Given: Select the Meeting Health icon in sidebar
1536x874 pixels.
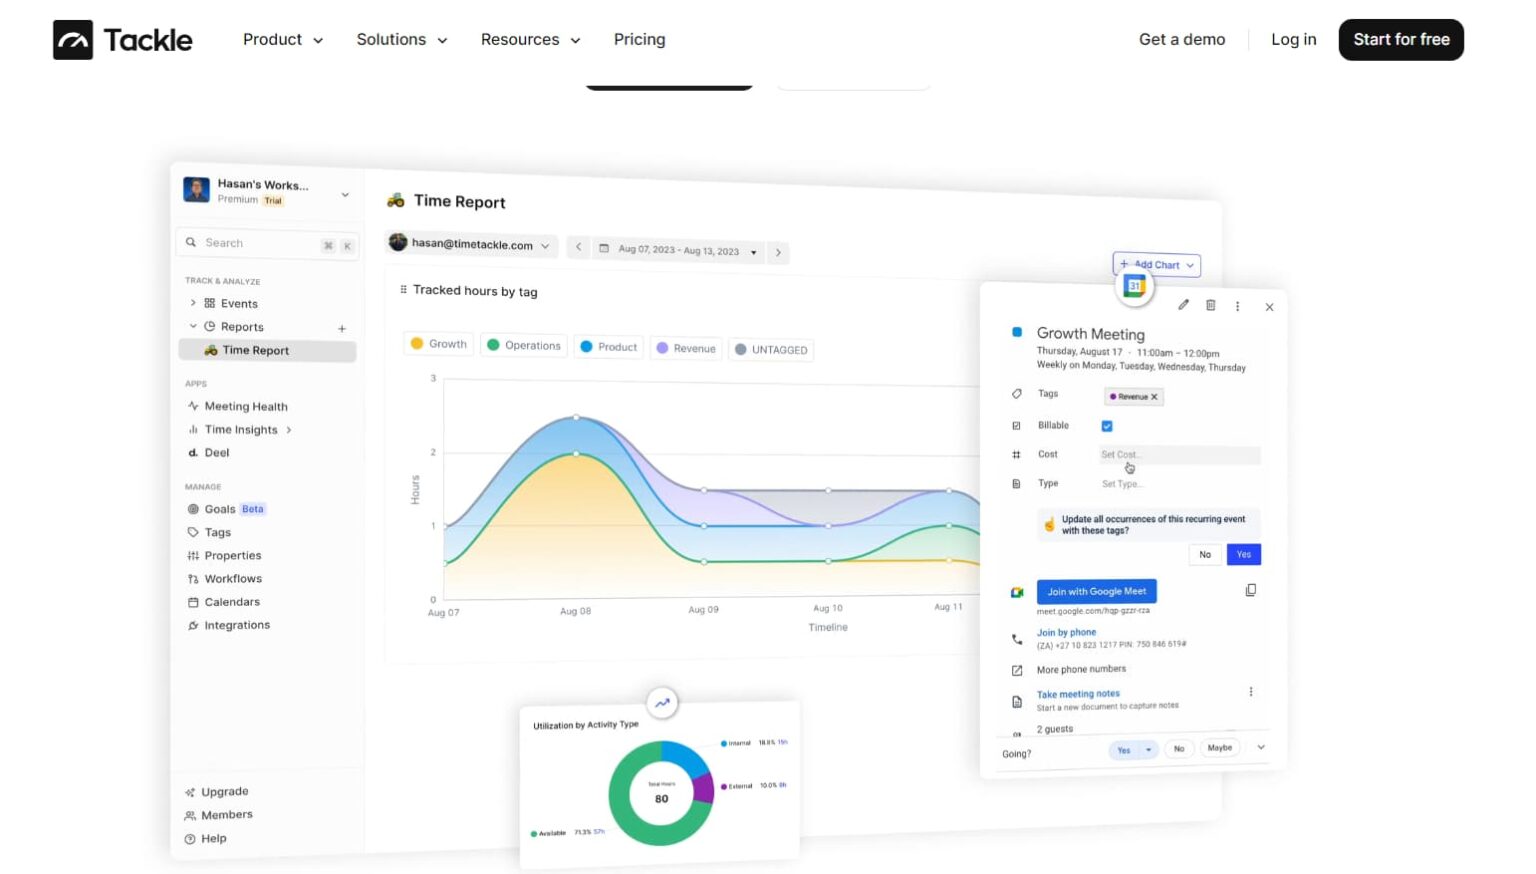Looking at the screenshot, I should coord(193,406).
